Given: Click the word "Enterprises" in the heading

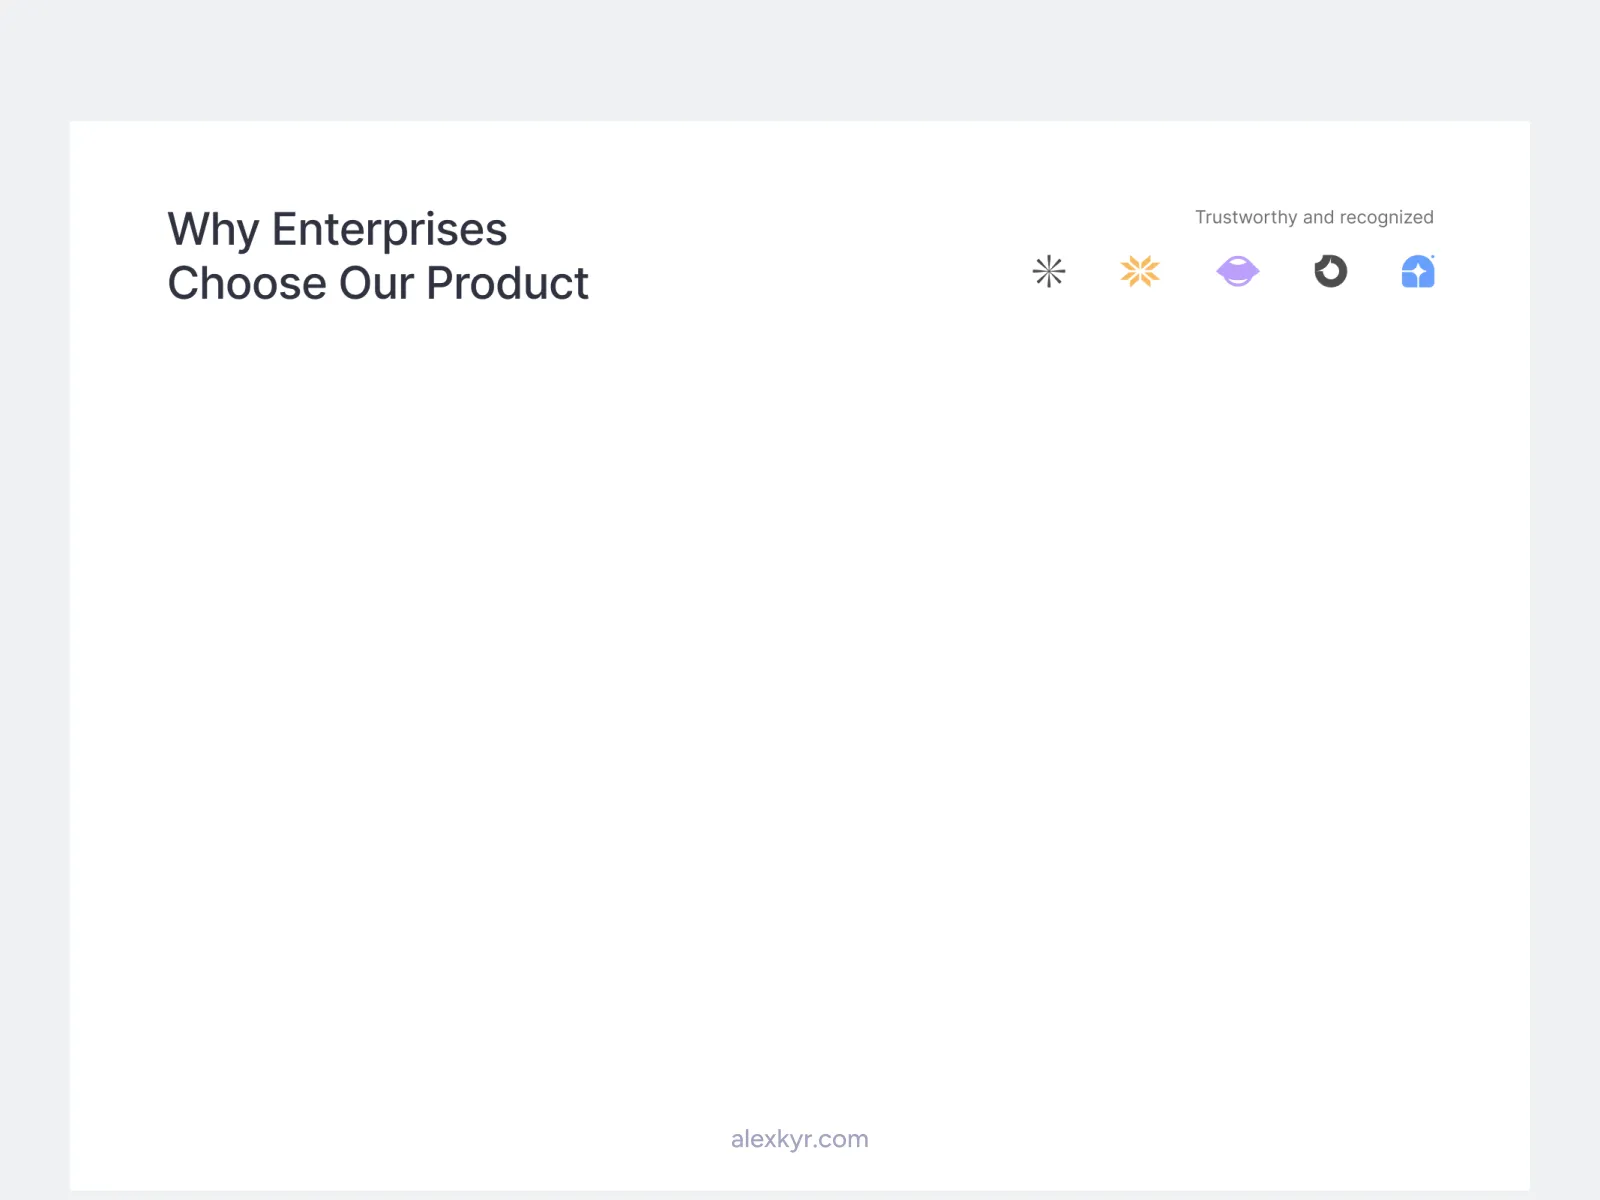Looking at the screenshot, I should click(389, 230).
